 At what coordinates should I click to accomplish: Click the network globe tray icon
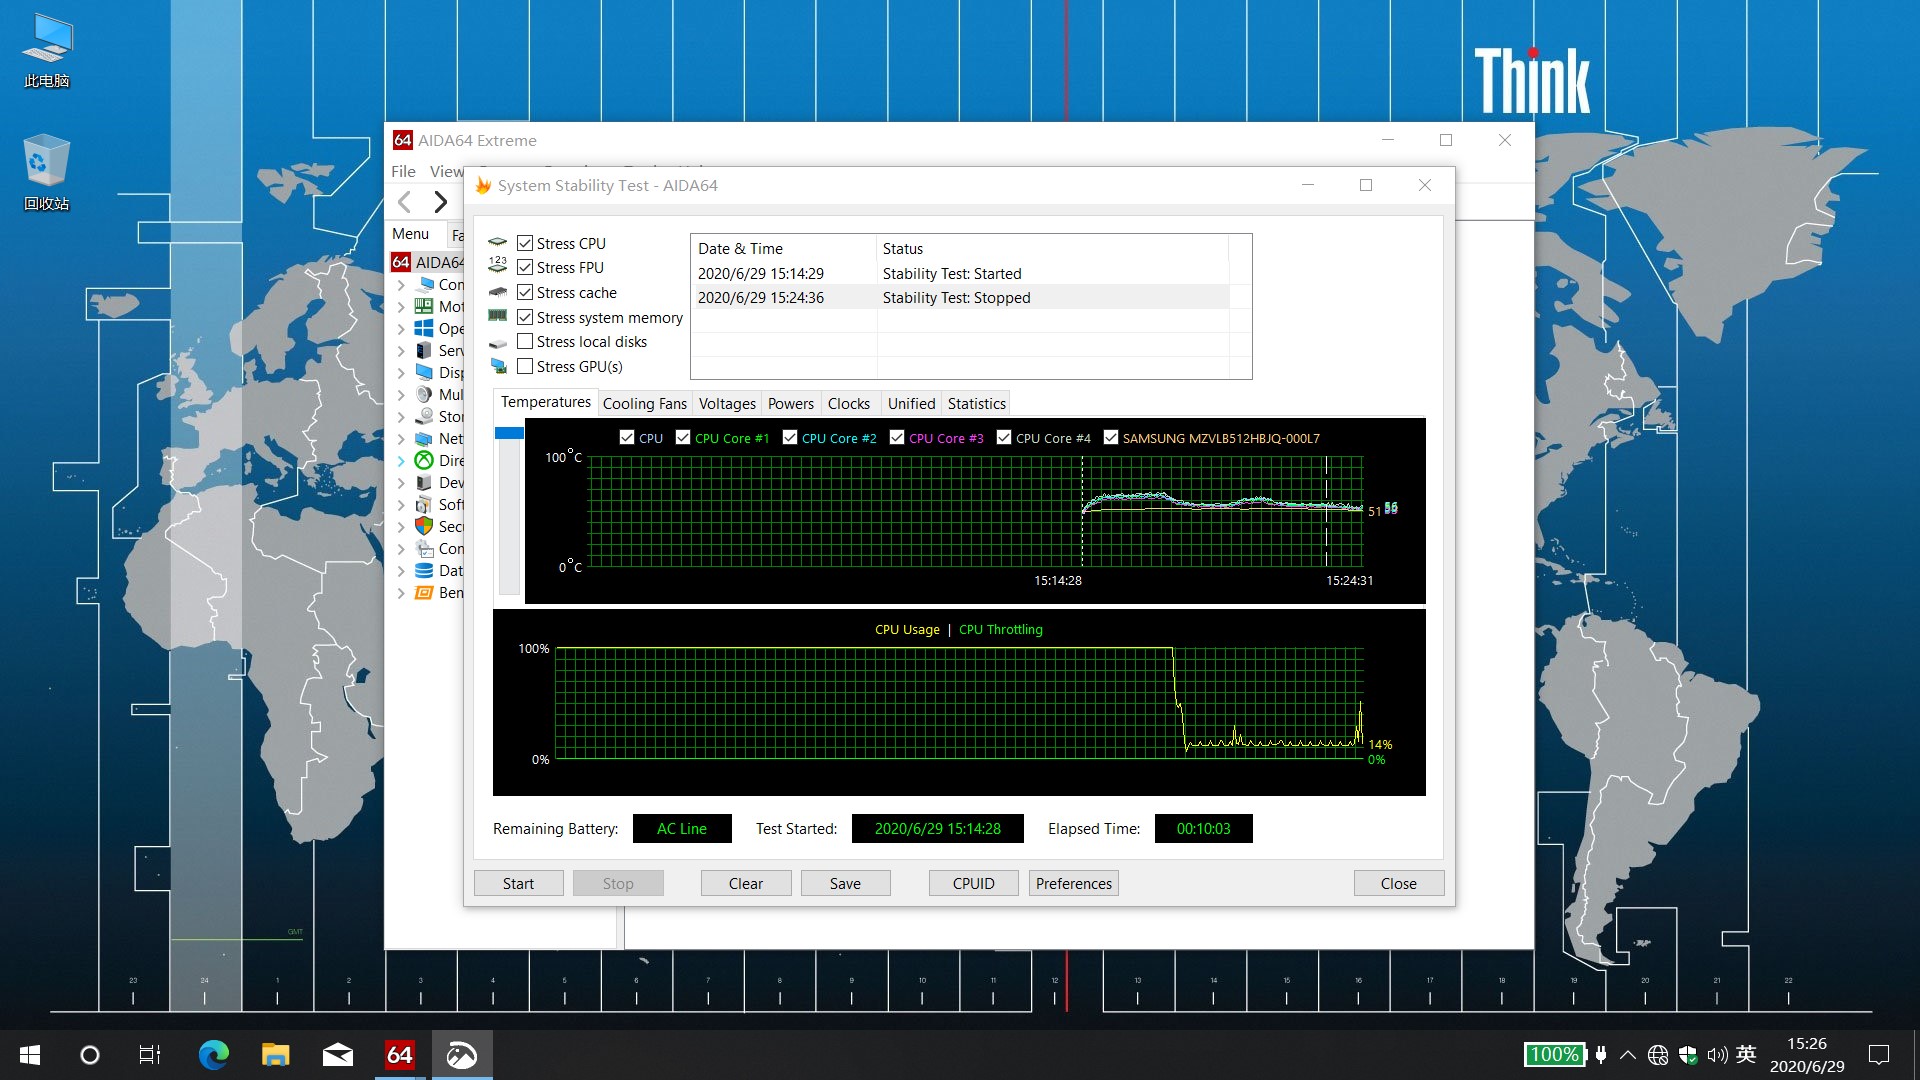pos(1658,1055)
